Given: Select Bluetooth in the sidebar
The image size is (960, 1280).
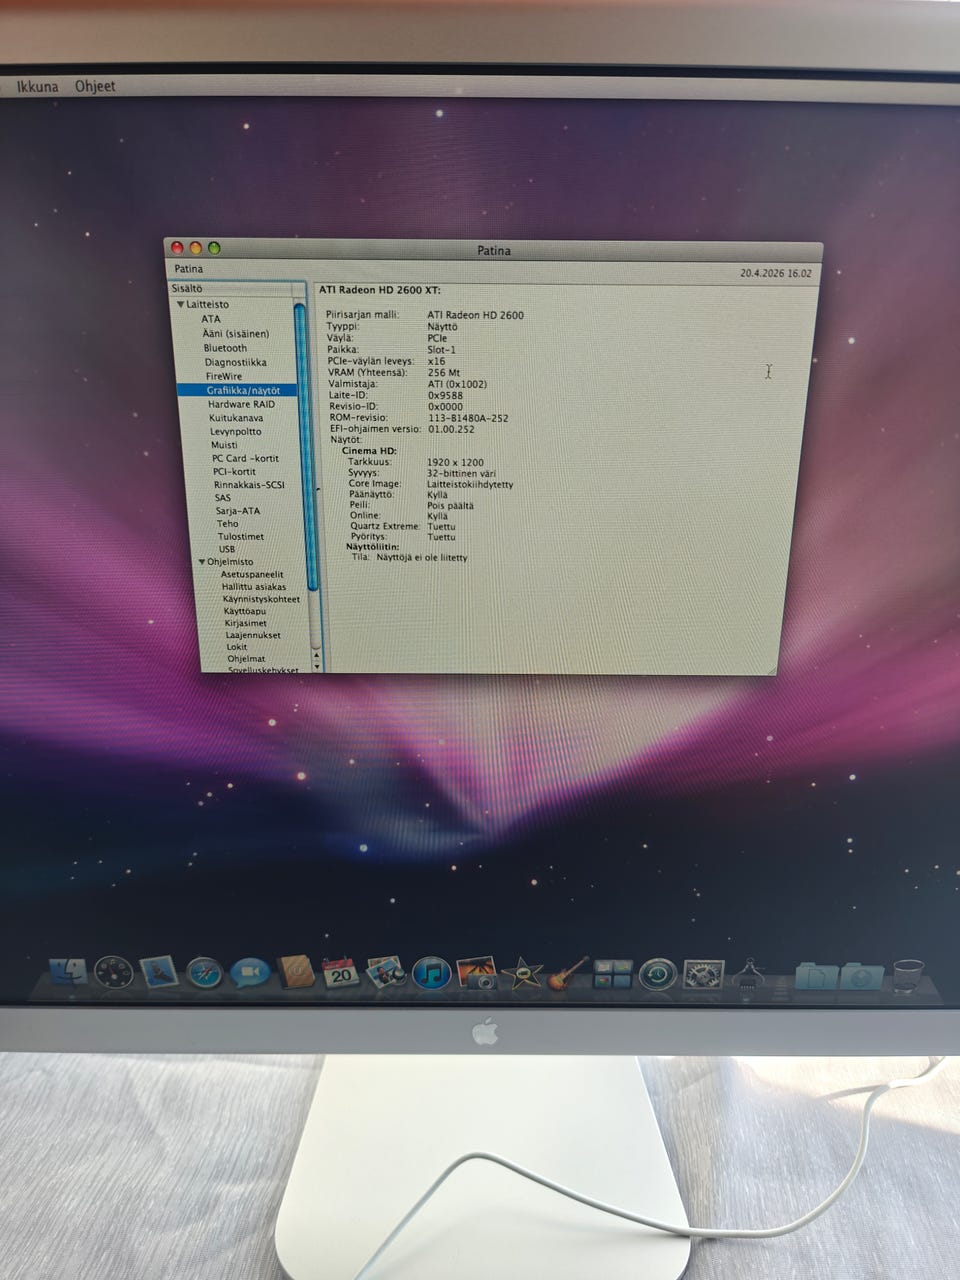Looking at the screenshot, I should point(225,348).
